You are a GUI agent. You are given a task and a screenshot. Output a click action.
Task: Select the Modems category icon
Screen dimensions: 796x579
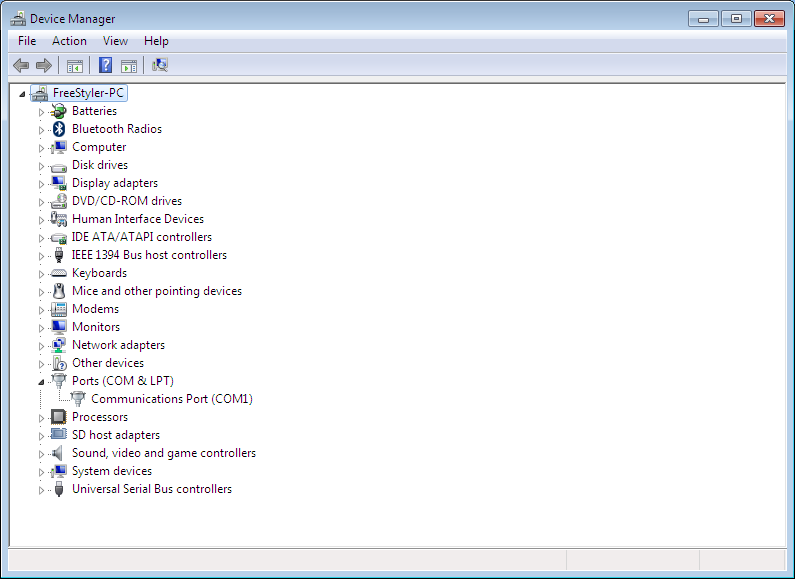tap(59, 309)
